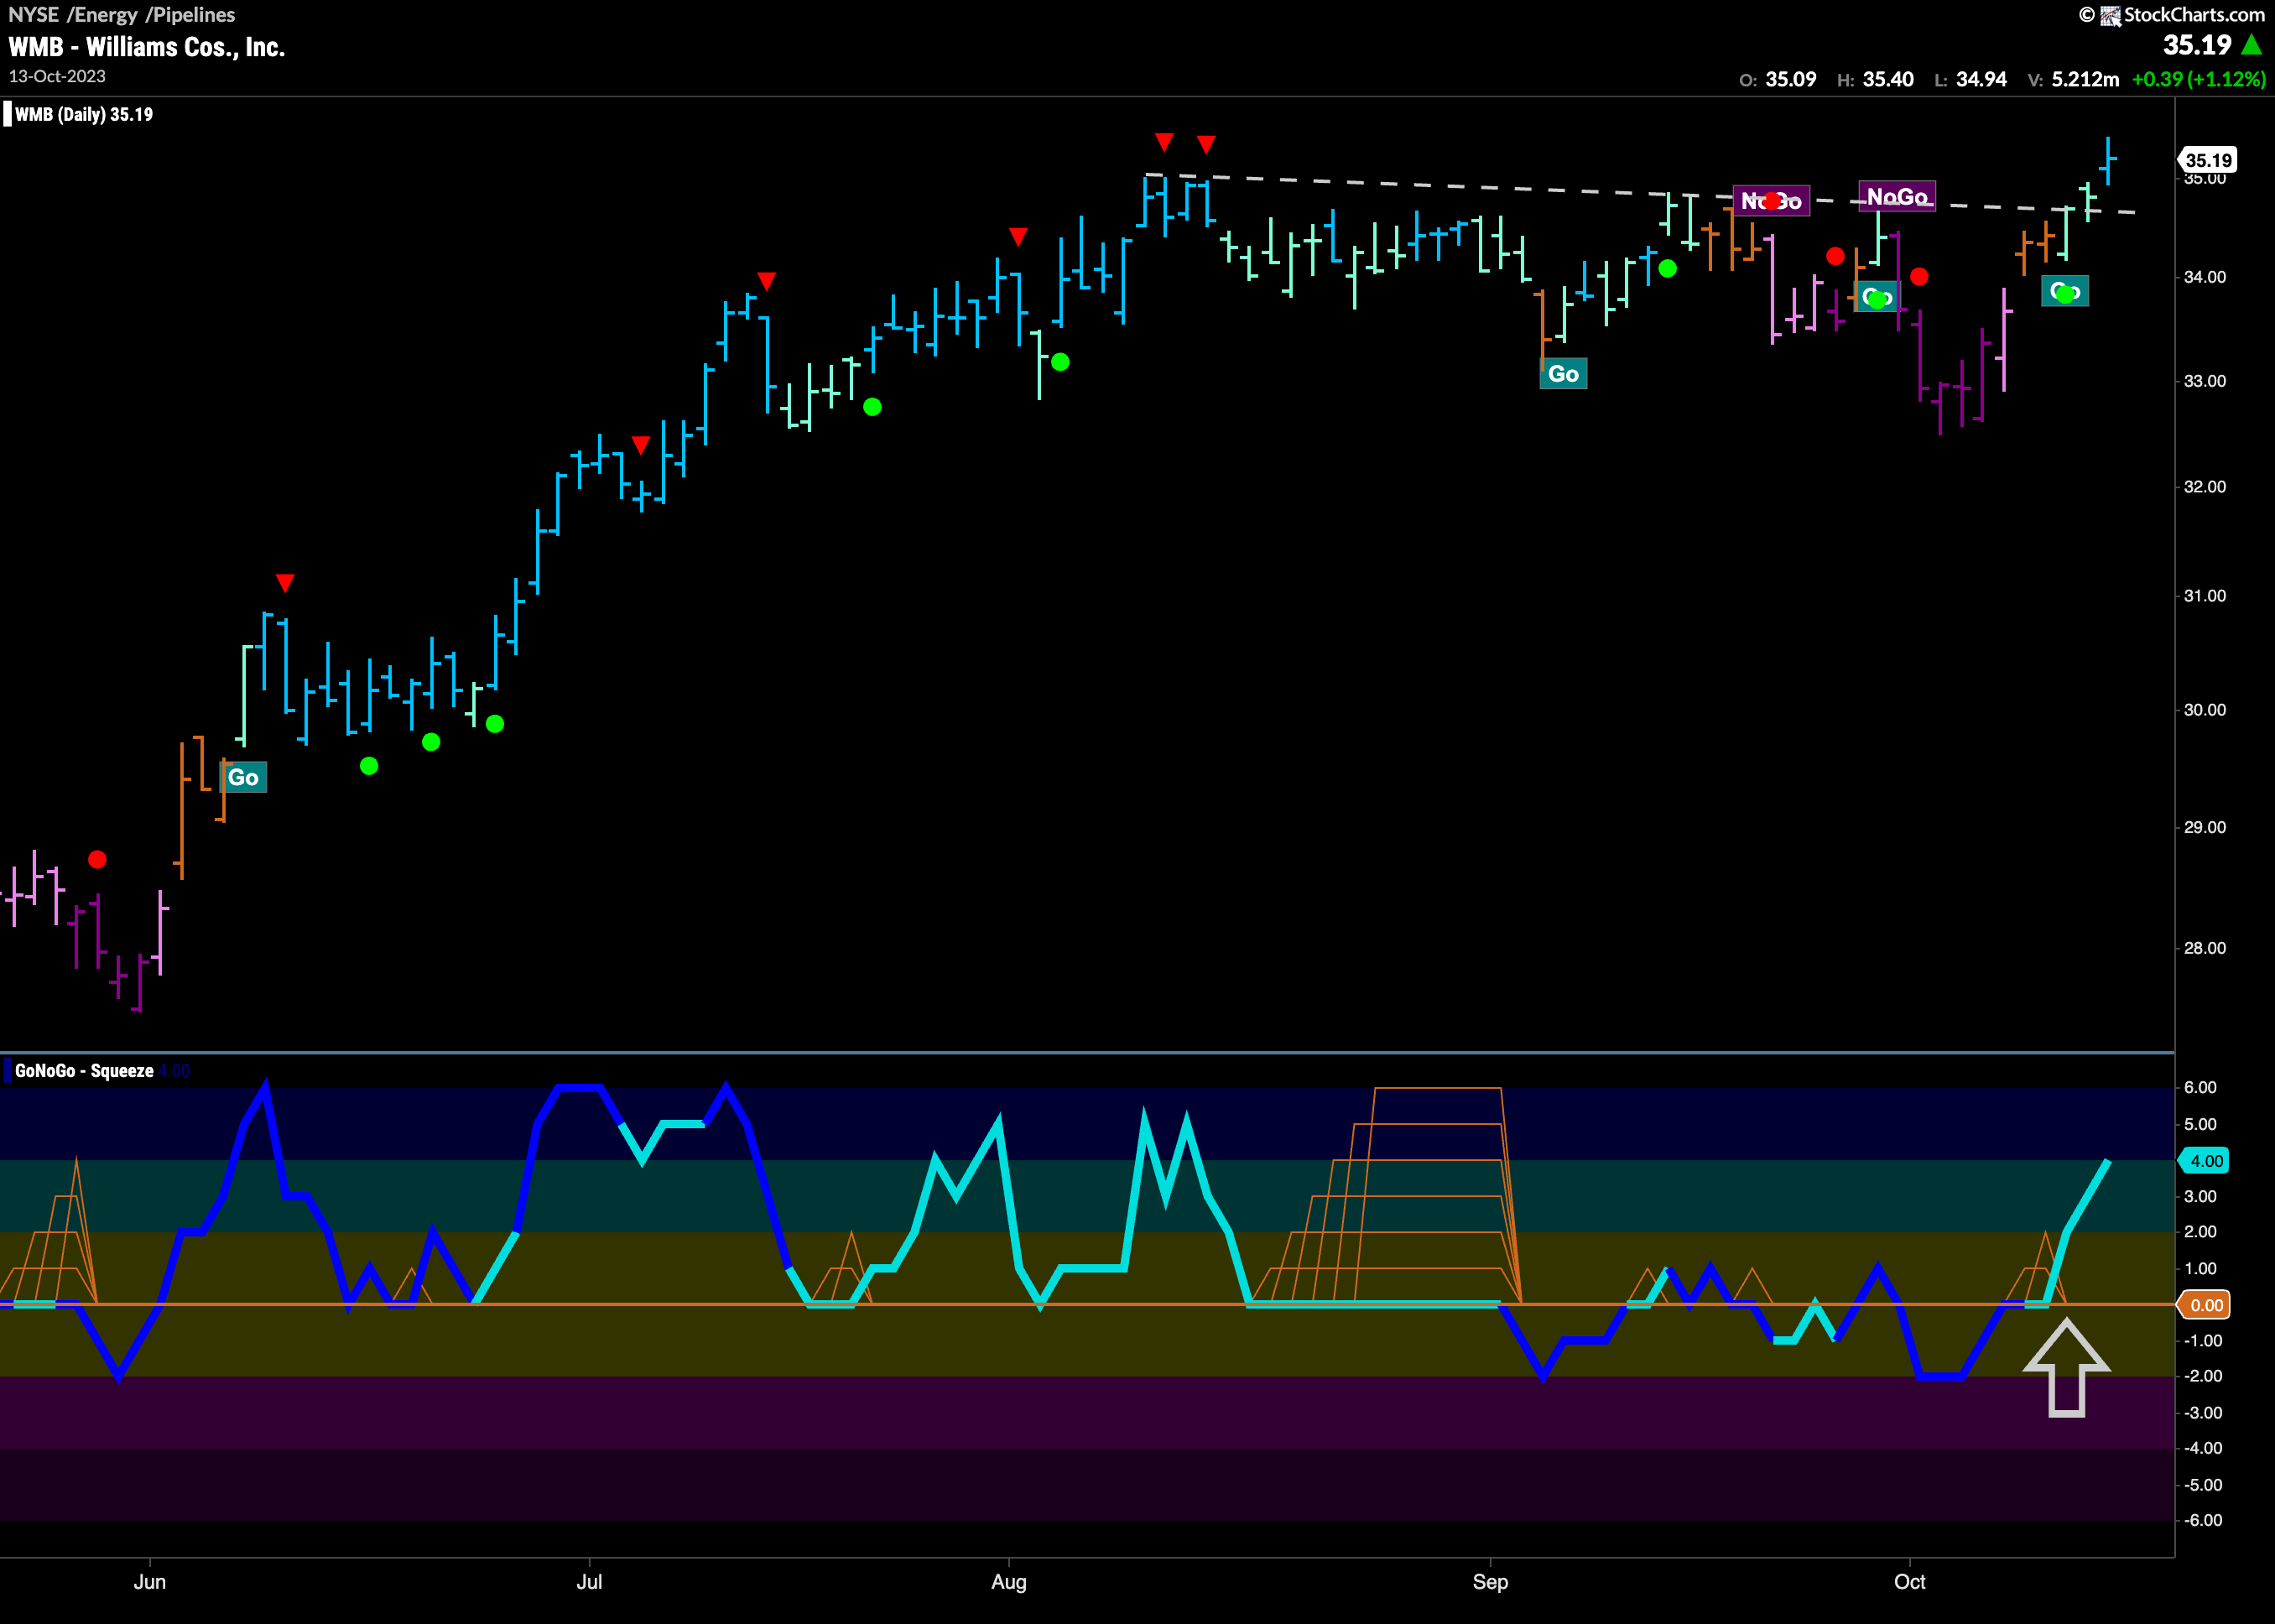Click the red triangle just after Aug label
This screenshot has width=2275, height=1624.
coord(1018,237)
